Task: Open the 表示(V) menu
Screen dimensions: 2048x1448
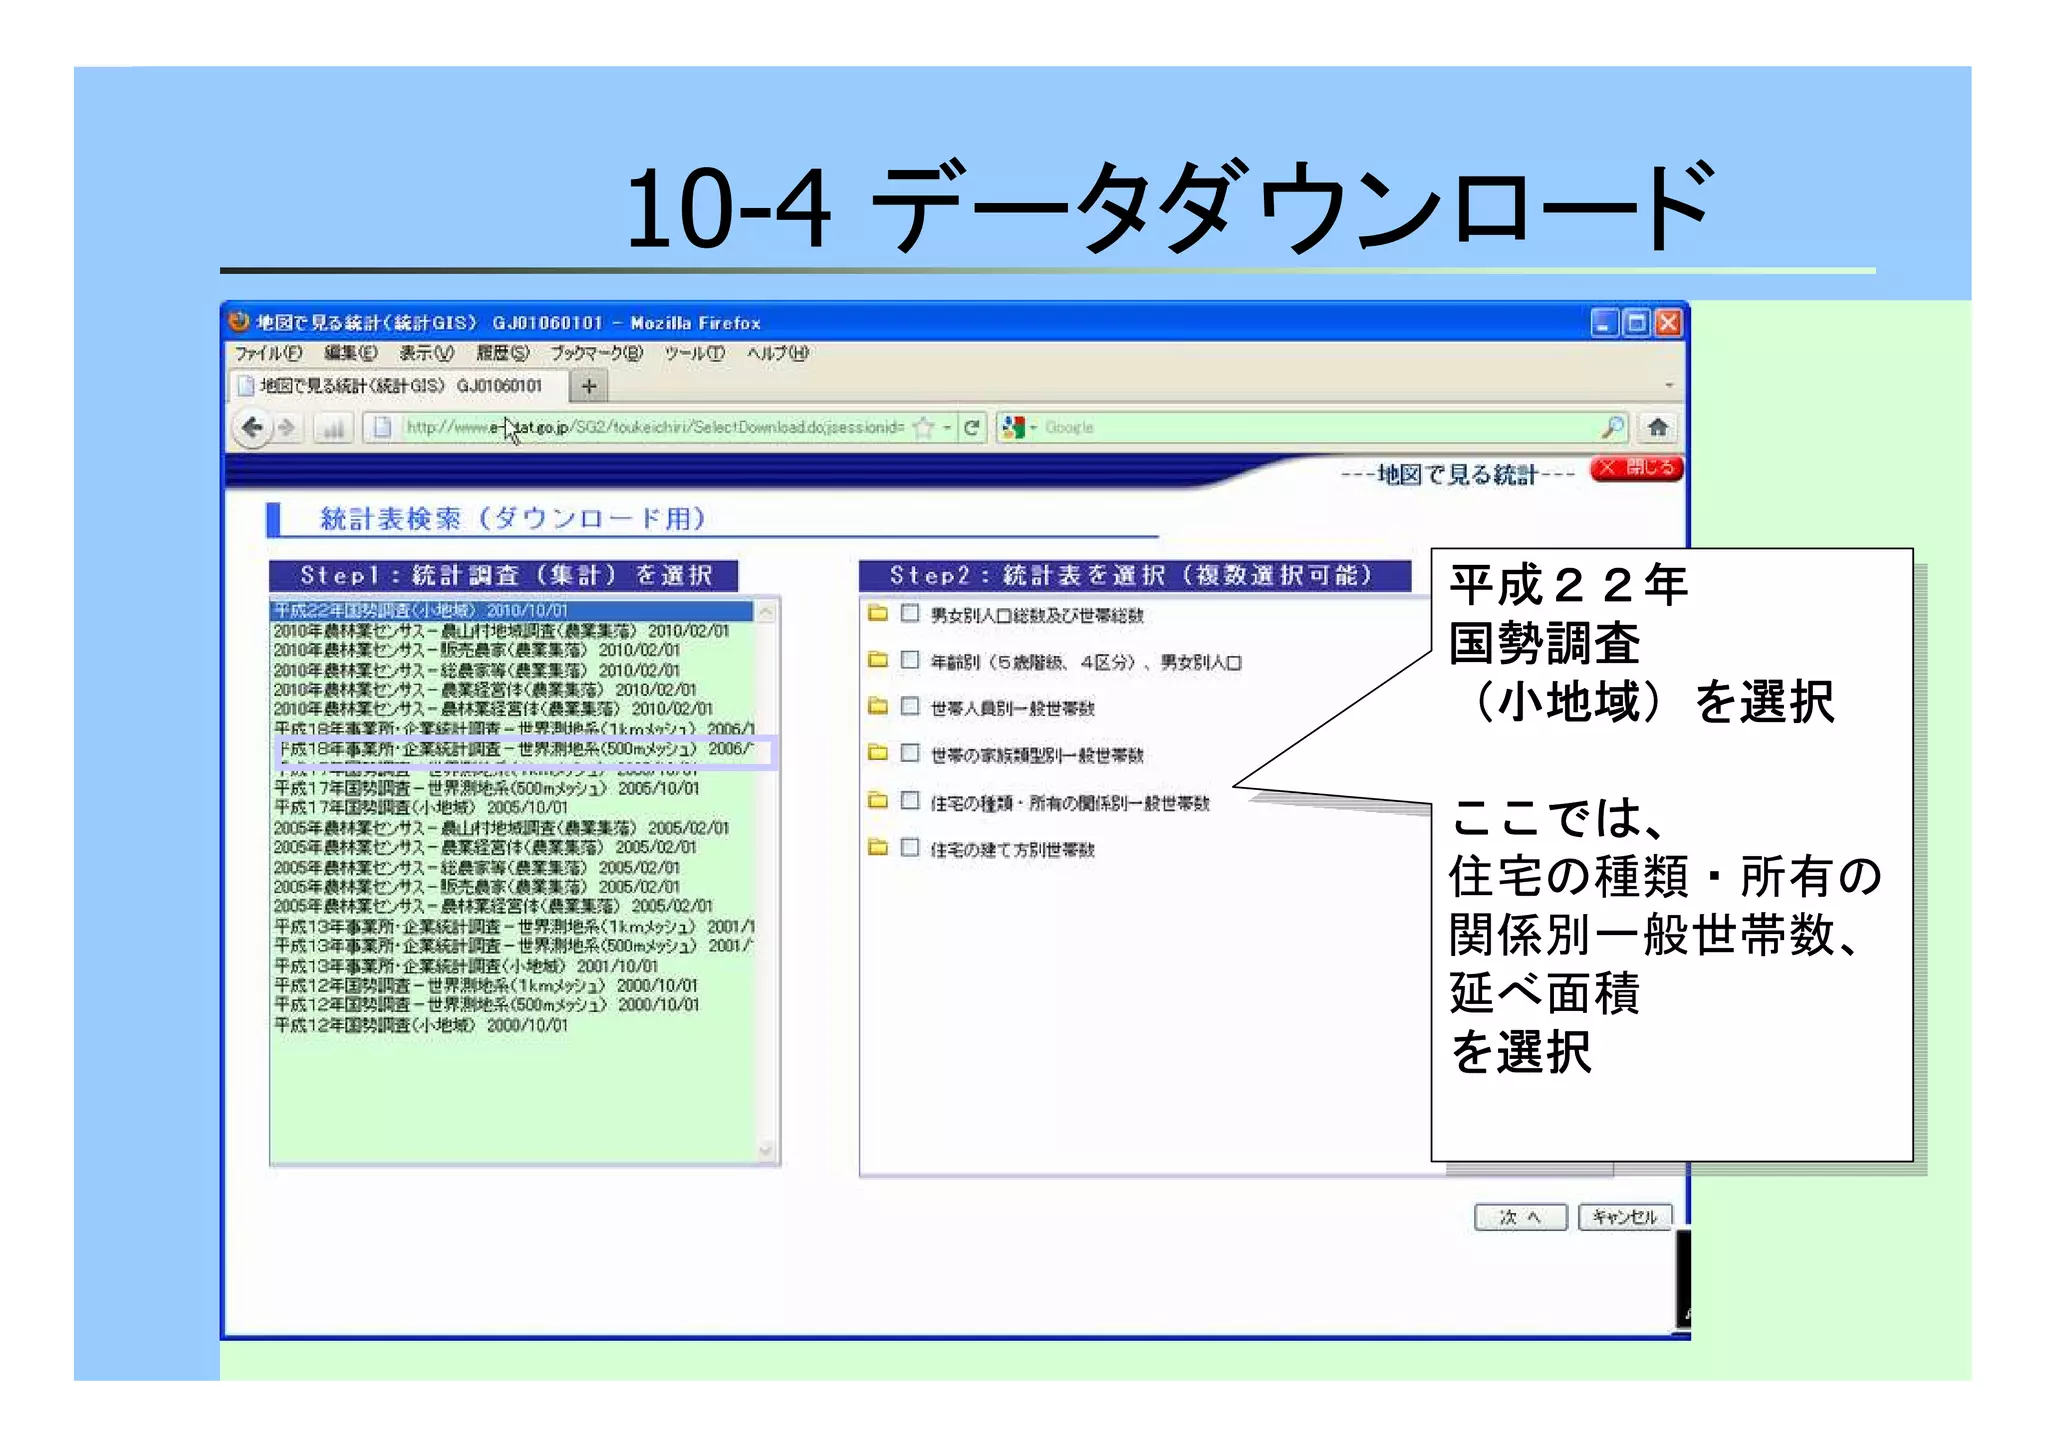Action: pyautogui.click(x=426, y=353)
